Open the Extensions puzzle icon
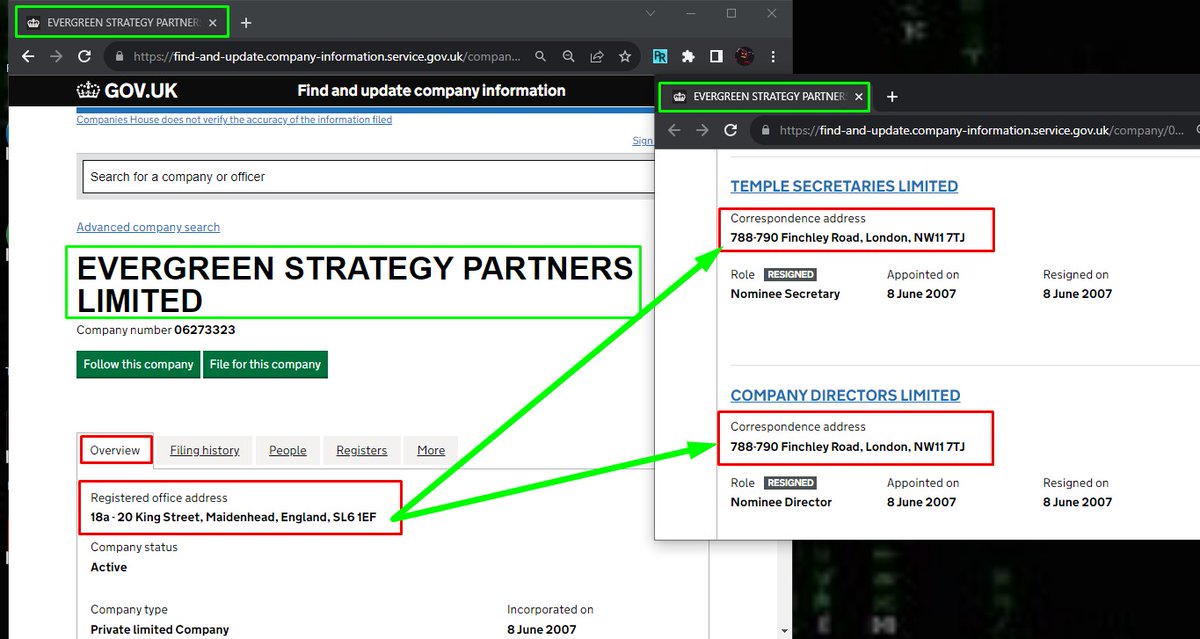The image size is (1200, 639). [x=688, y=57]
